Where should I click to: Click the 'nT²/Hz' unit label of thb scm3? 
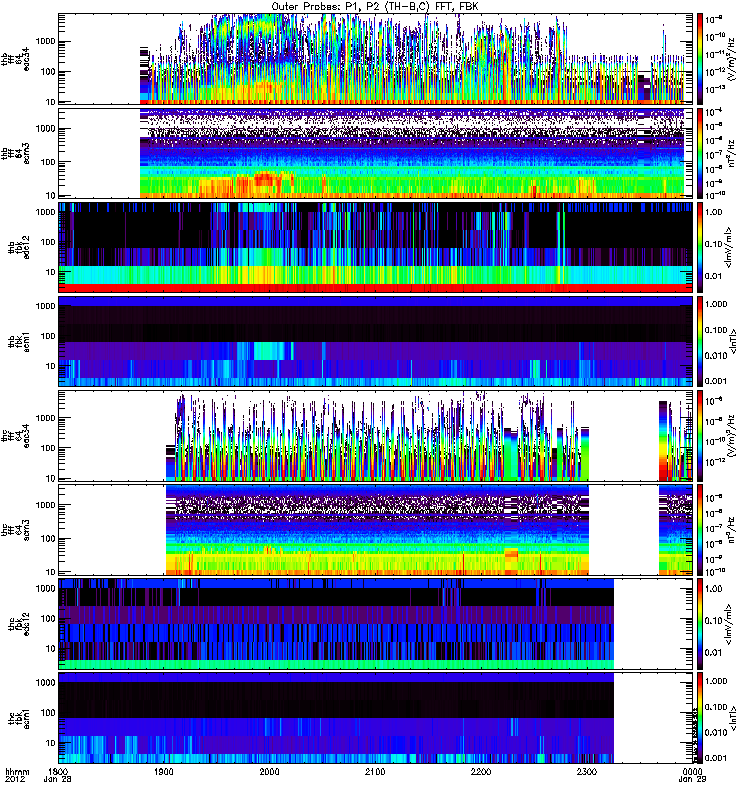(731, 153)
